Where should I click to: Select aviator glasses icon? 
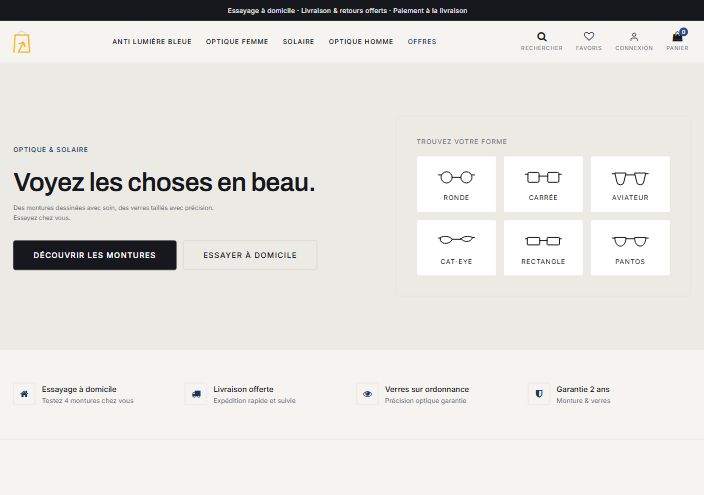pyautogui.click(x=630, y=178)
